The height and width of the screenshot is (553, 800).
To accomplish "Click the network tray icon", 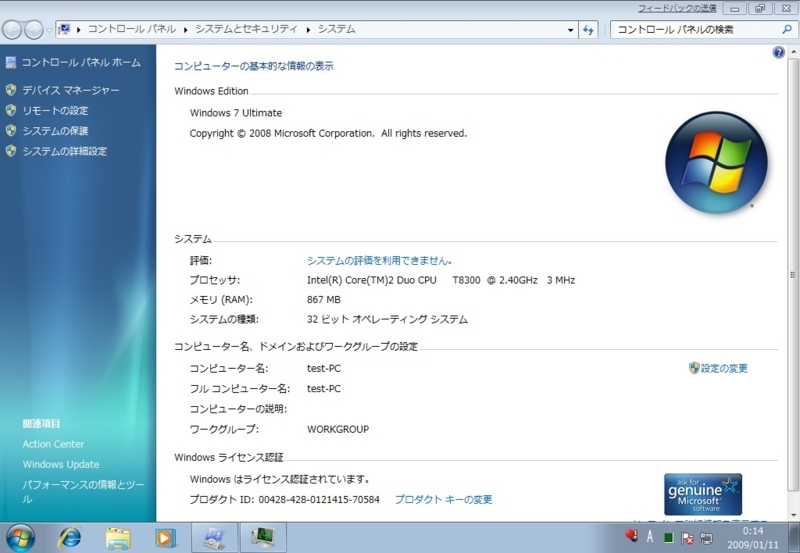I will (x=707, y=537).
